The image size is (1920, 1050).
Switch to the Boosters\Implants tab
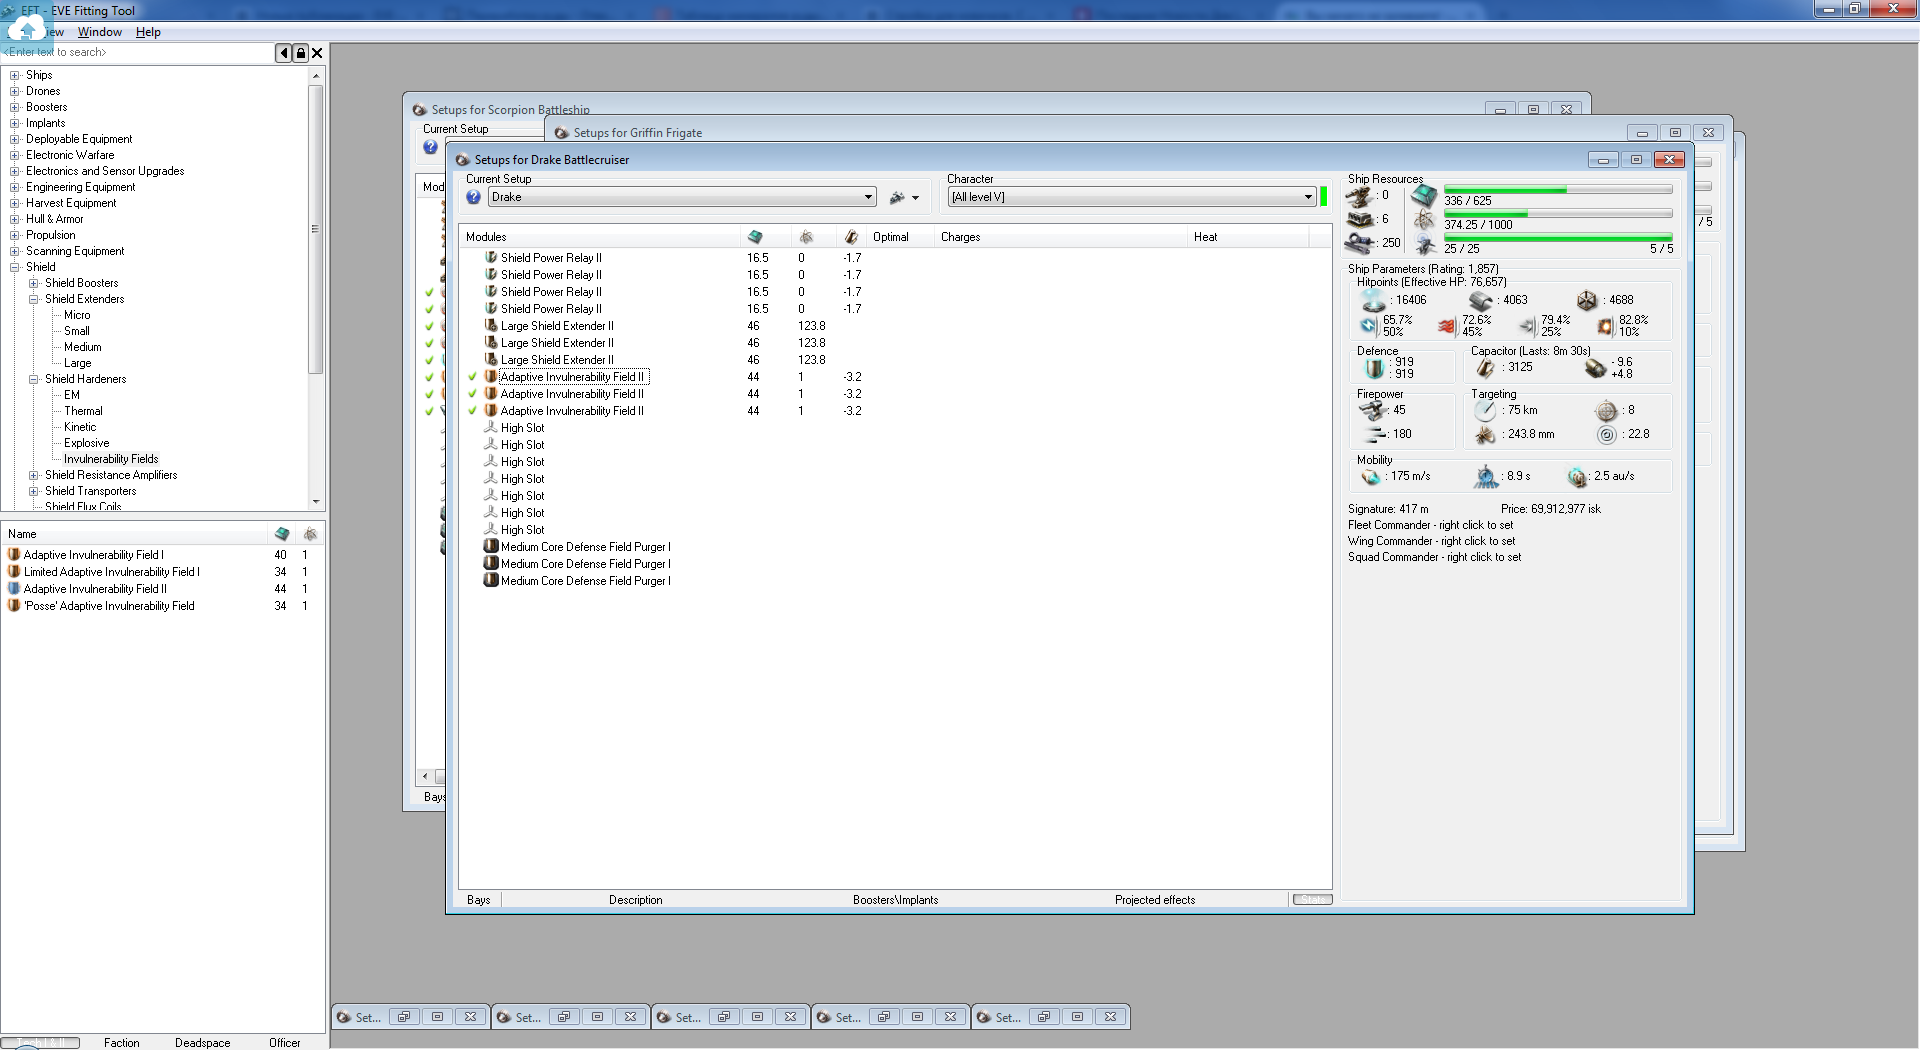coord(896,900)
